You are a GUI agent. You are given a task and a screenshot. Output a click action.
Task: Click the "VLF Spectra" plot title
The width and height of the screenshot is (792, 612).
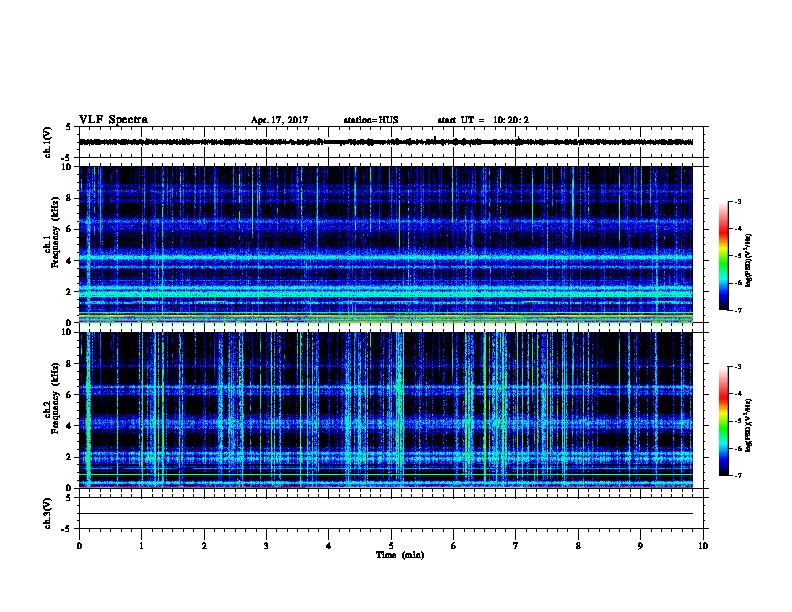click(113, 120)
